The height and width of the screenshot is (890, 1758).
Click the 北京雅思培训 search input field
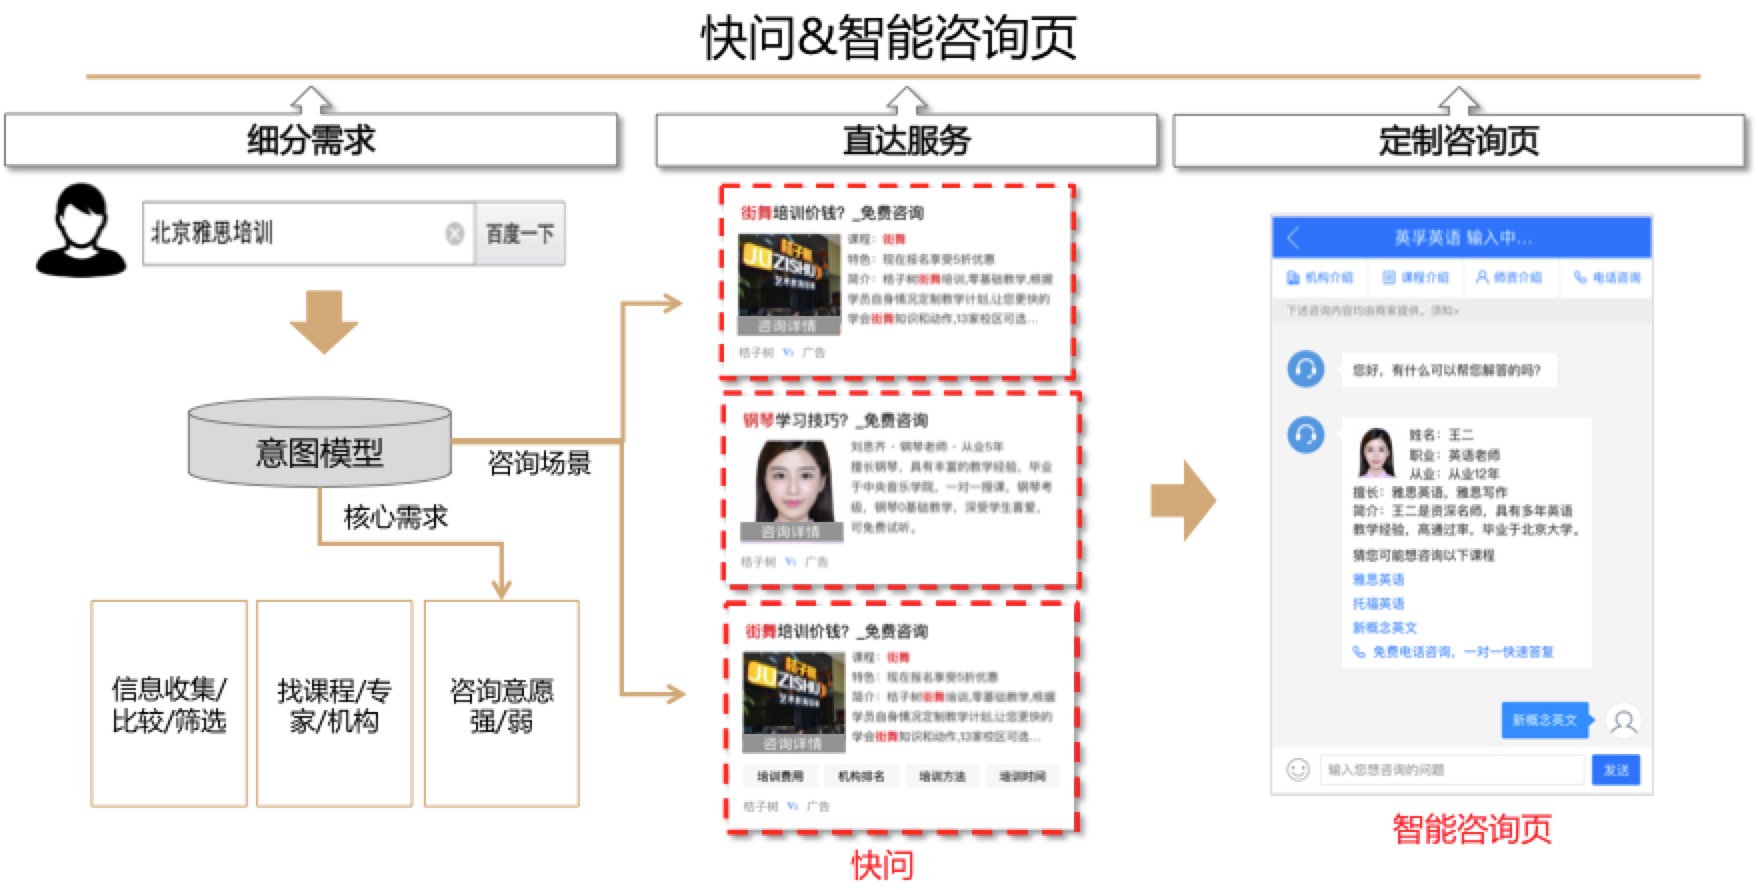pyautogui.click(x=308, y=233)
